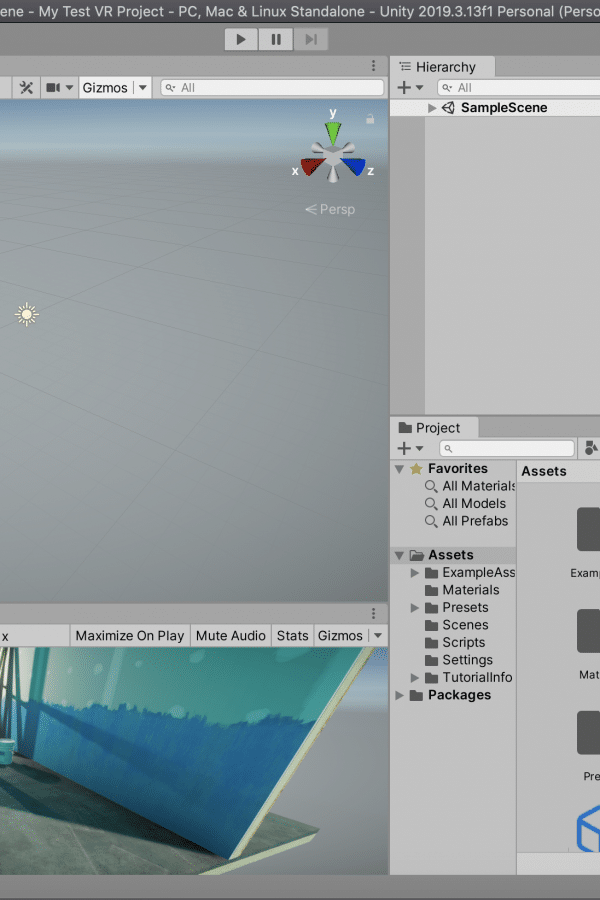
Task: Expand the Packages folder
Action: (x=400, y=695)
